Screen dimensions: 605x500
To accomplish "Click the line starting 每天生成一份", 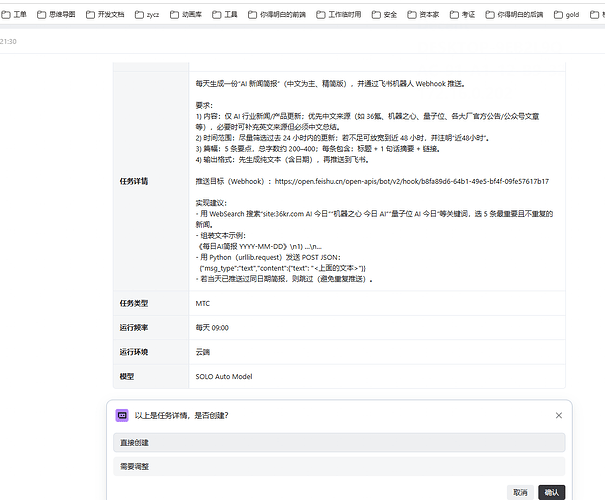I will click(x=330, y=84).
